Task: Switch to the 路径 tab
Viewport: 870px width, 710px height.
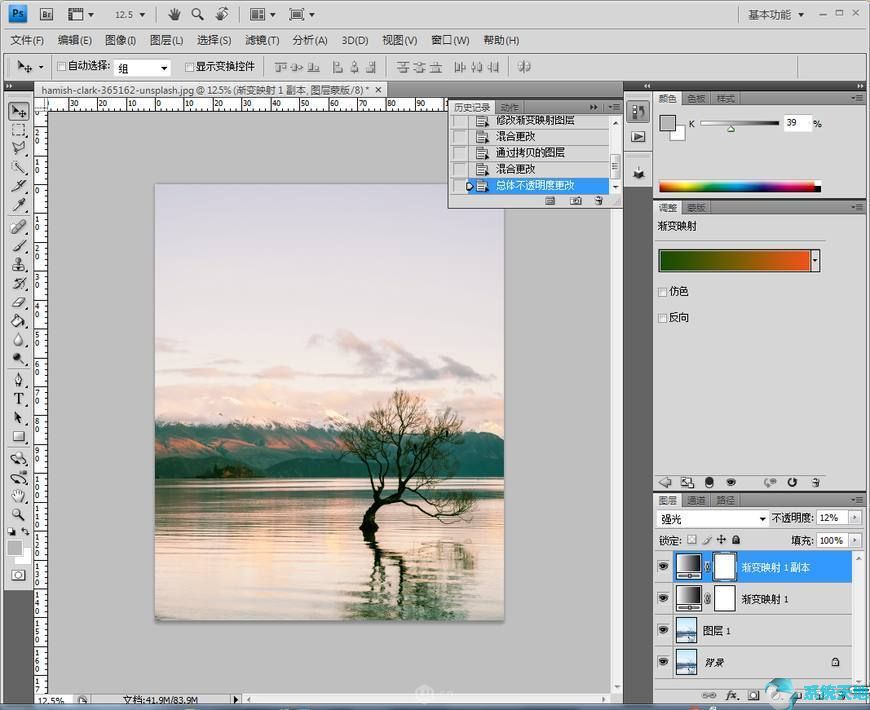Action: (725, 500)
